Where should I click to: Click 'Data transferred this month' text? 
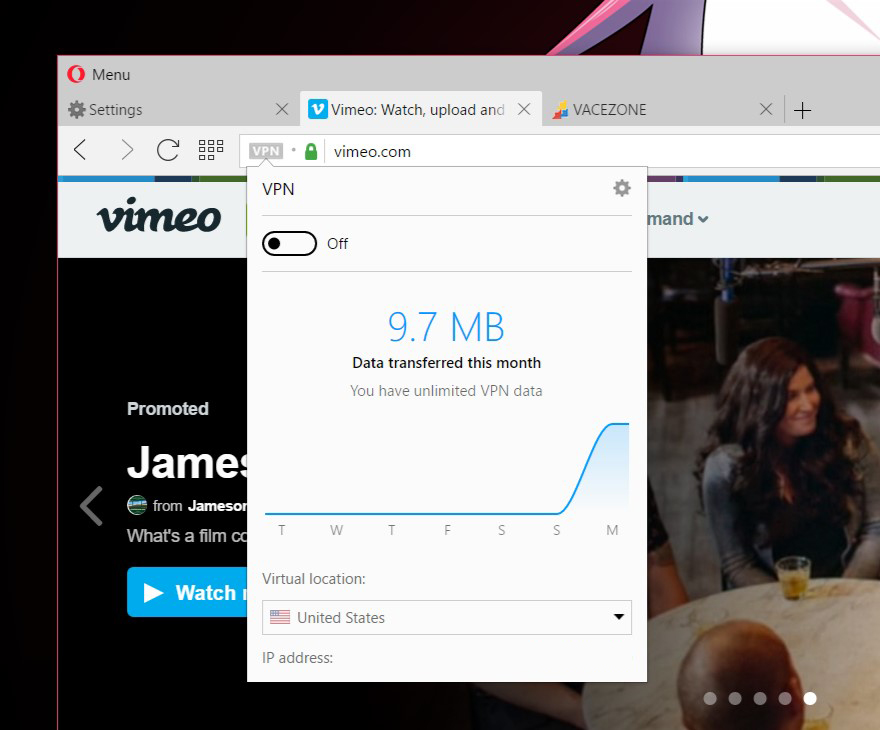(x=447, y=363)
